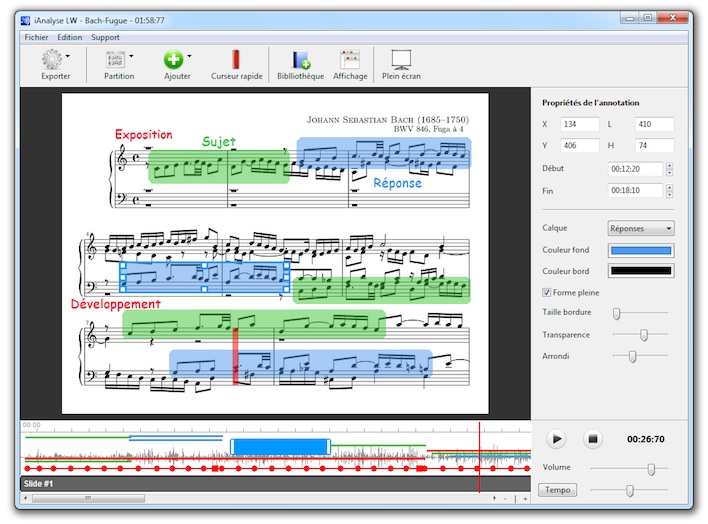Decrease the Début time with down arrow

click(x=669, y=173)
